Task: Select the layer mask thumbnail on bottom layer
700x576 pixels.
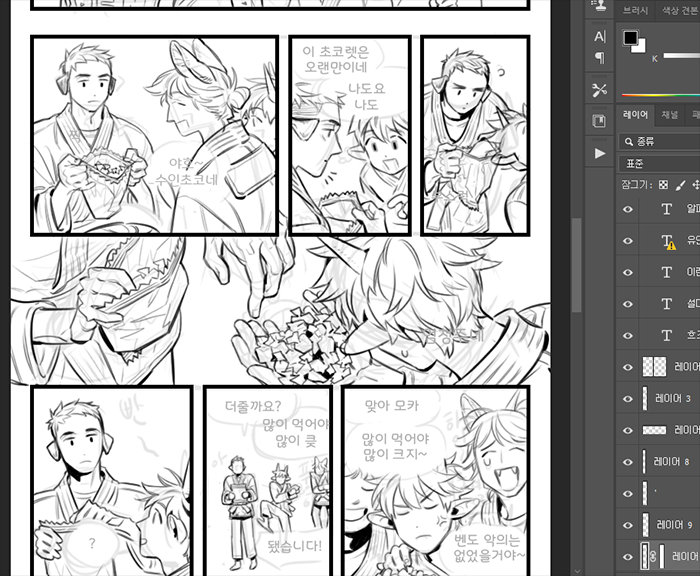Action: point(664,555)
